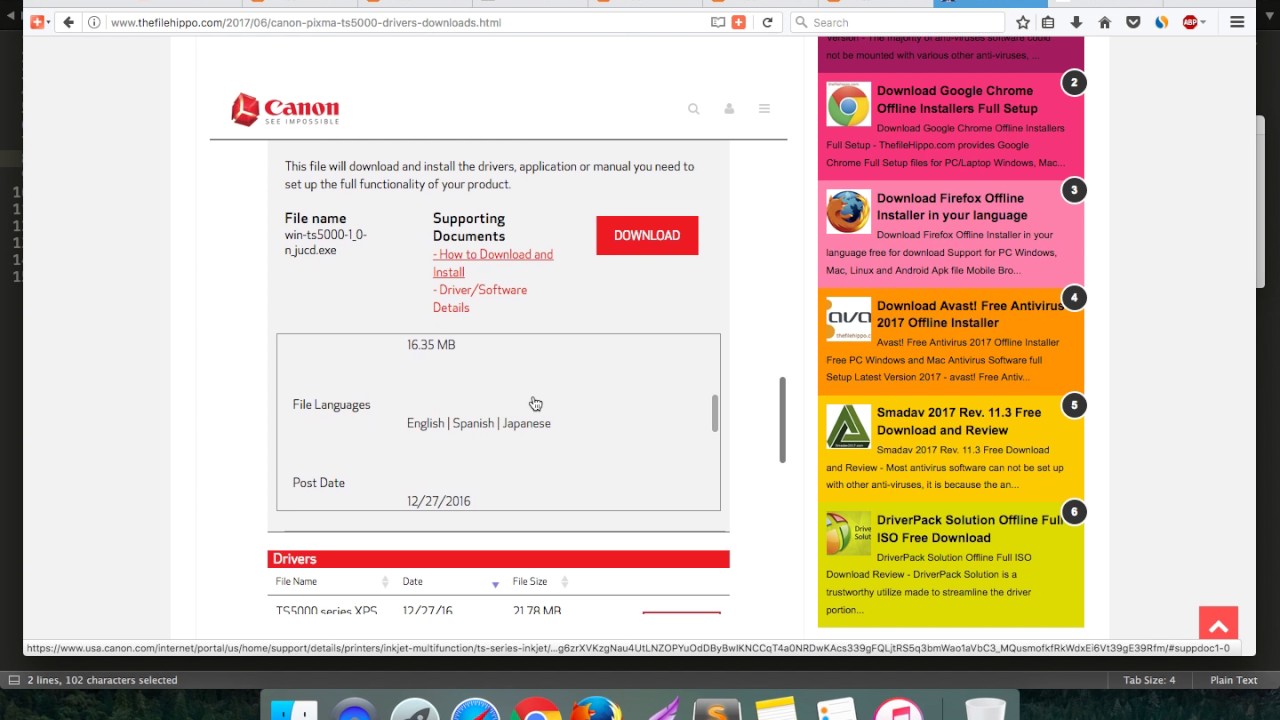Click the search magnifier icon on Canon header
Image resolution: width=1280 pixels, height=720 pixels.
point(693,109)
